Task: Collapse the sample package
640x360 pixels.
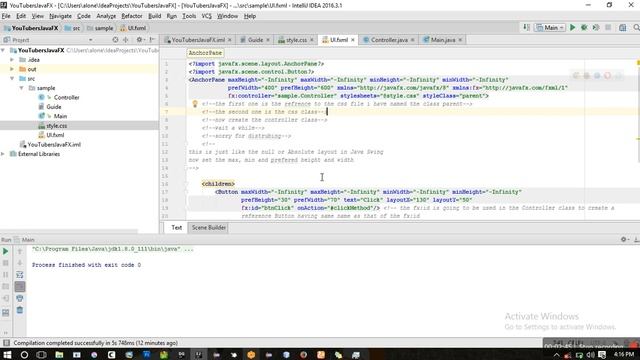Action: click(x=22, y=88)
